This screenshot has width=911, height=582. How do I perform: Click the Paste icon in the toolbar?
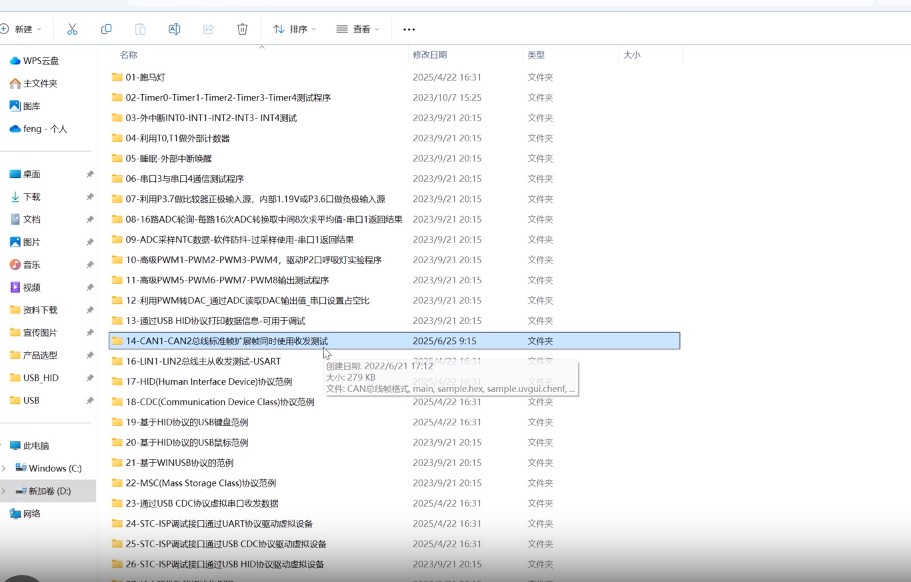pos(139,29)
